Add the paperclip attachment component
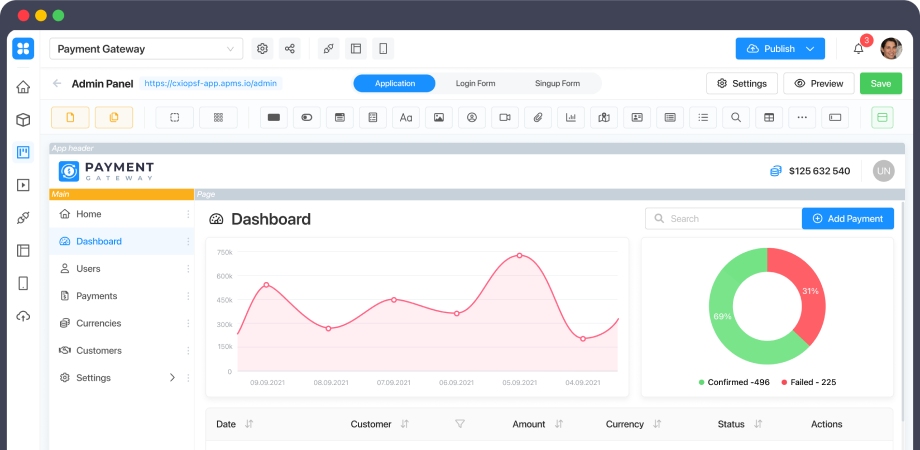The width and height of the screenshot is (920, 450). 537,117
